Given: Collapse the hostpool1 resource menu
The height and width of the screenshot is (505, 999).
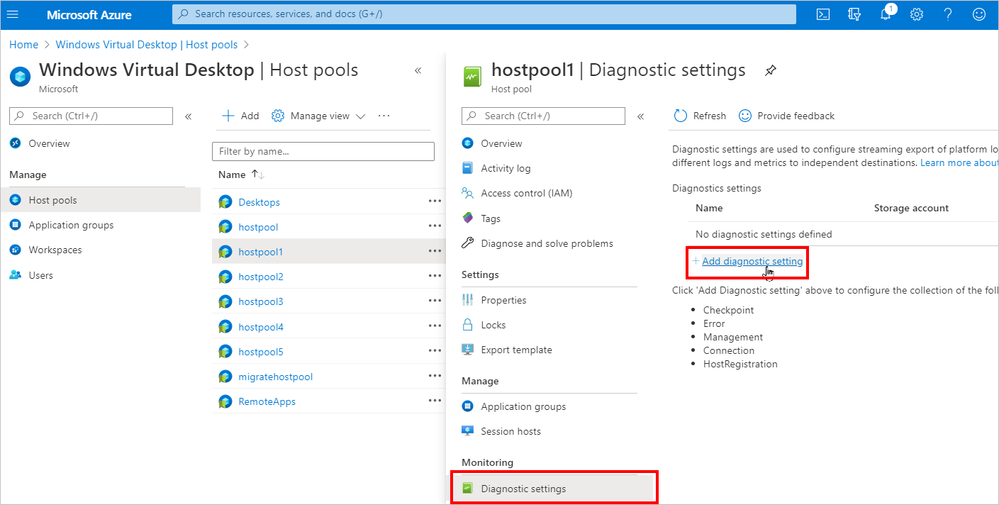Looking at the screenshot, I should [641, 116].
